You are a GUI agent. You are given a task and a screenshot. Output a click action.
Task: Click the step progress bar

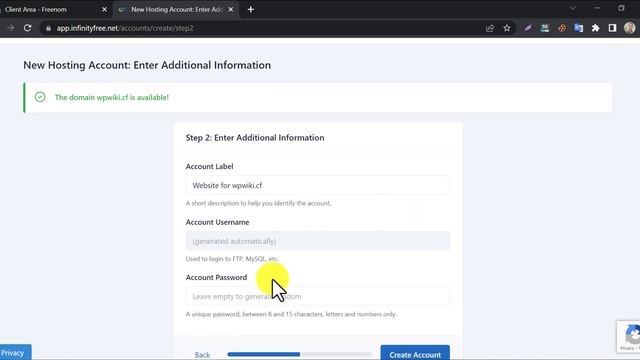[299, 354]
